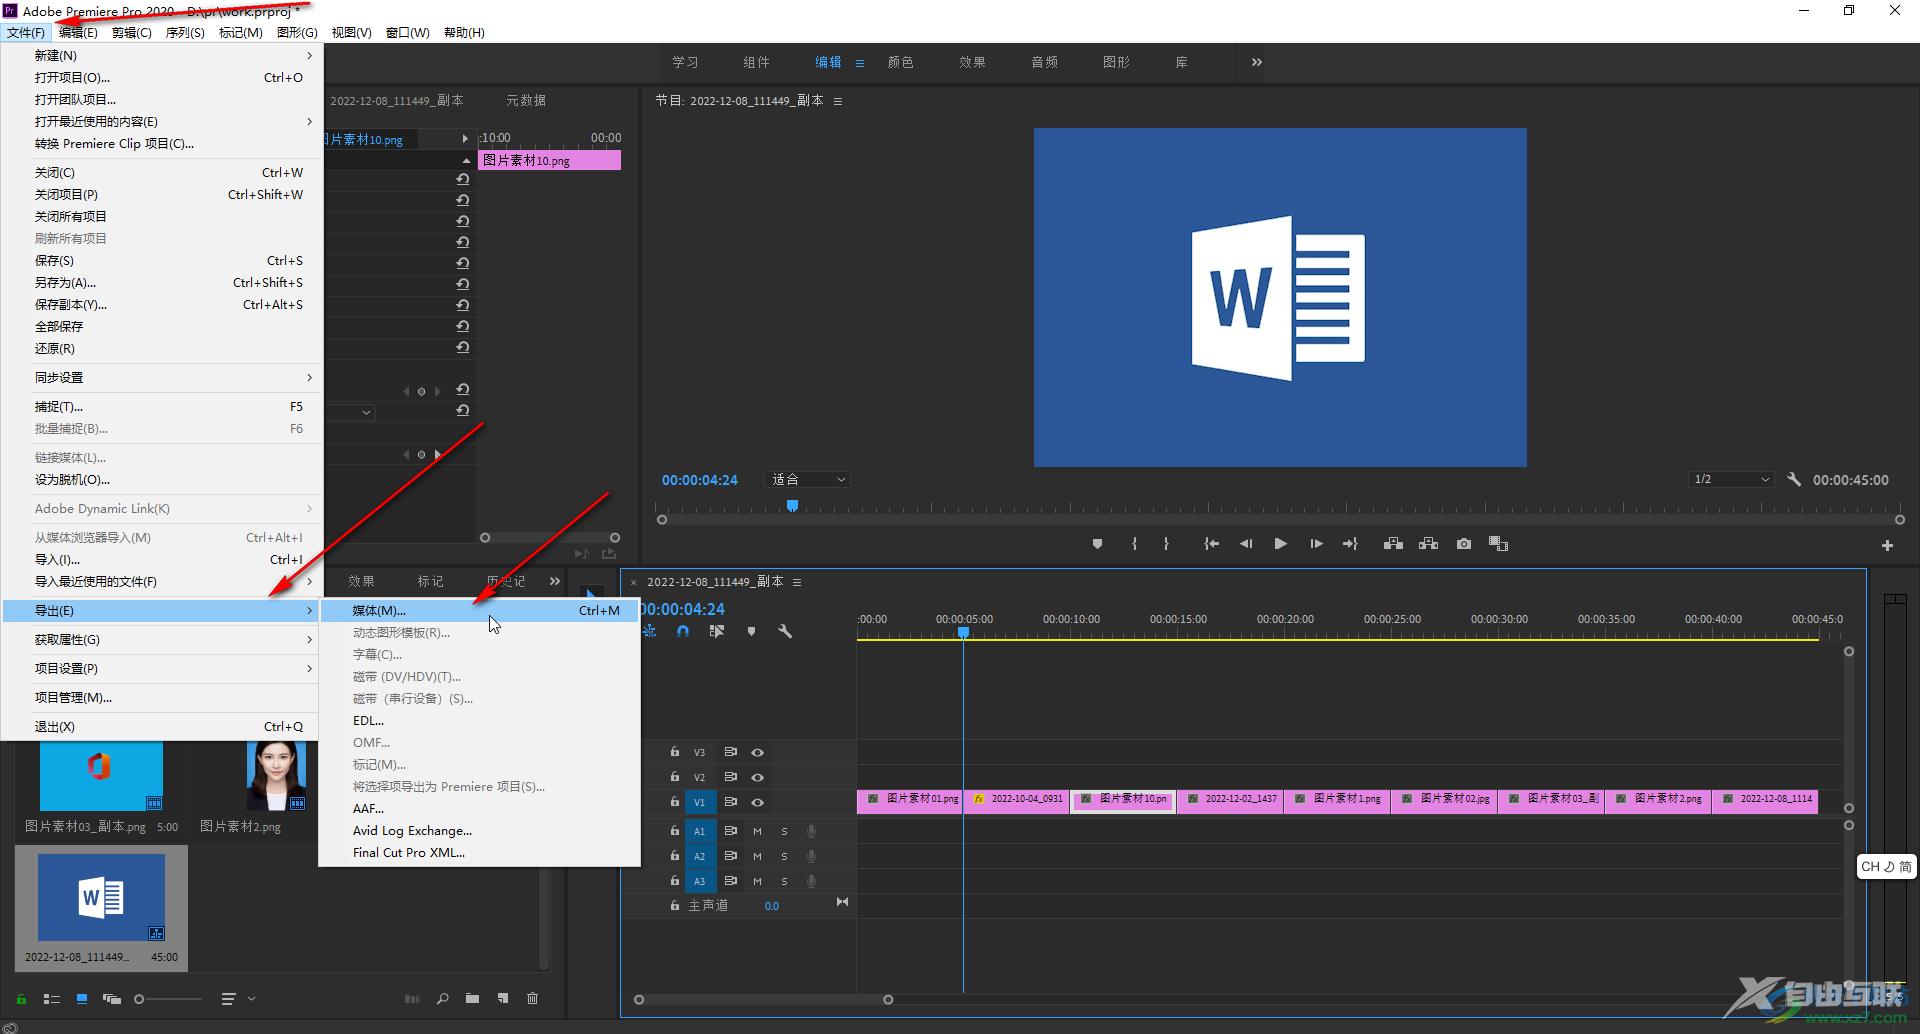This screenshot has width=1920, height=1034.
Task: Solo audio track A2
Action: 784,857
